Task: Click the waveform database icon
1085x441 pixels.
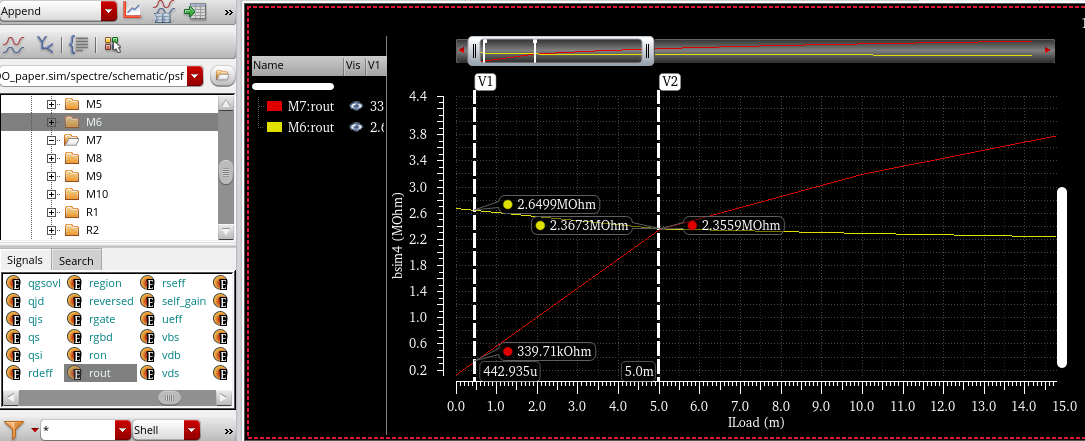Action: tap(164, 10)
